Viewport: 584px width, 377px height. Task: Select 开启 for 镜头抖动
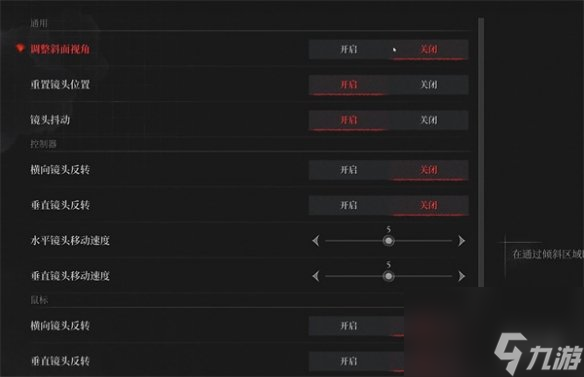coord(349,120)
